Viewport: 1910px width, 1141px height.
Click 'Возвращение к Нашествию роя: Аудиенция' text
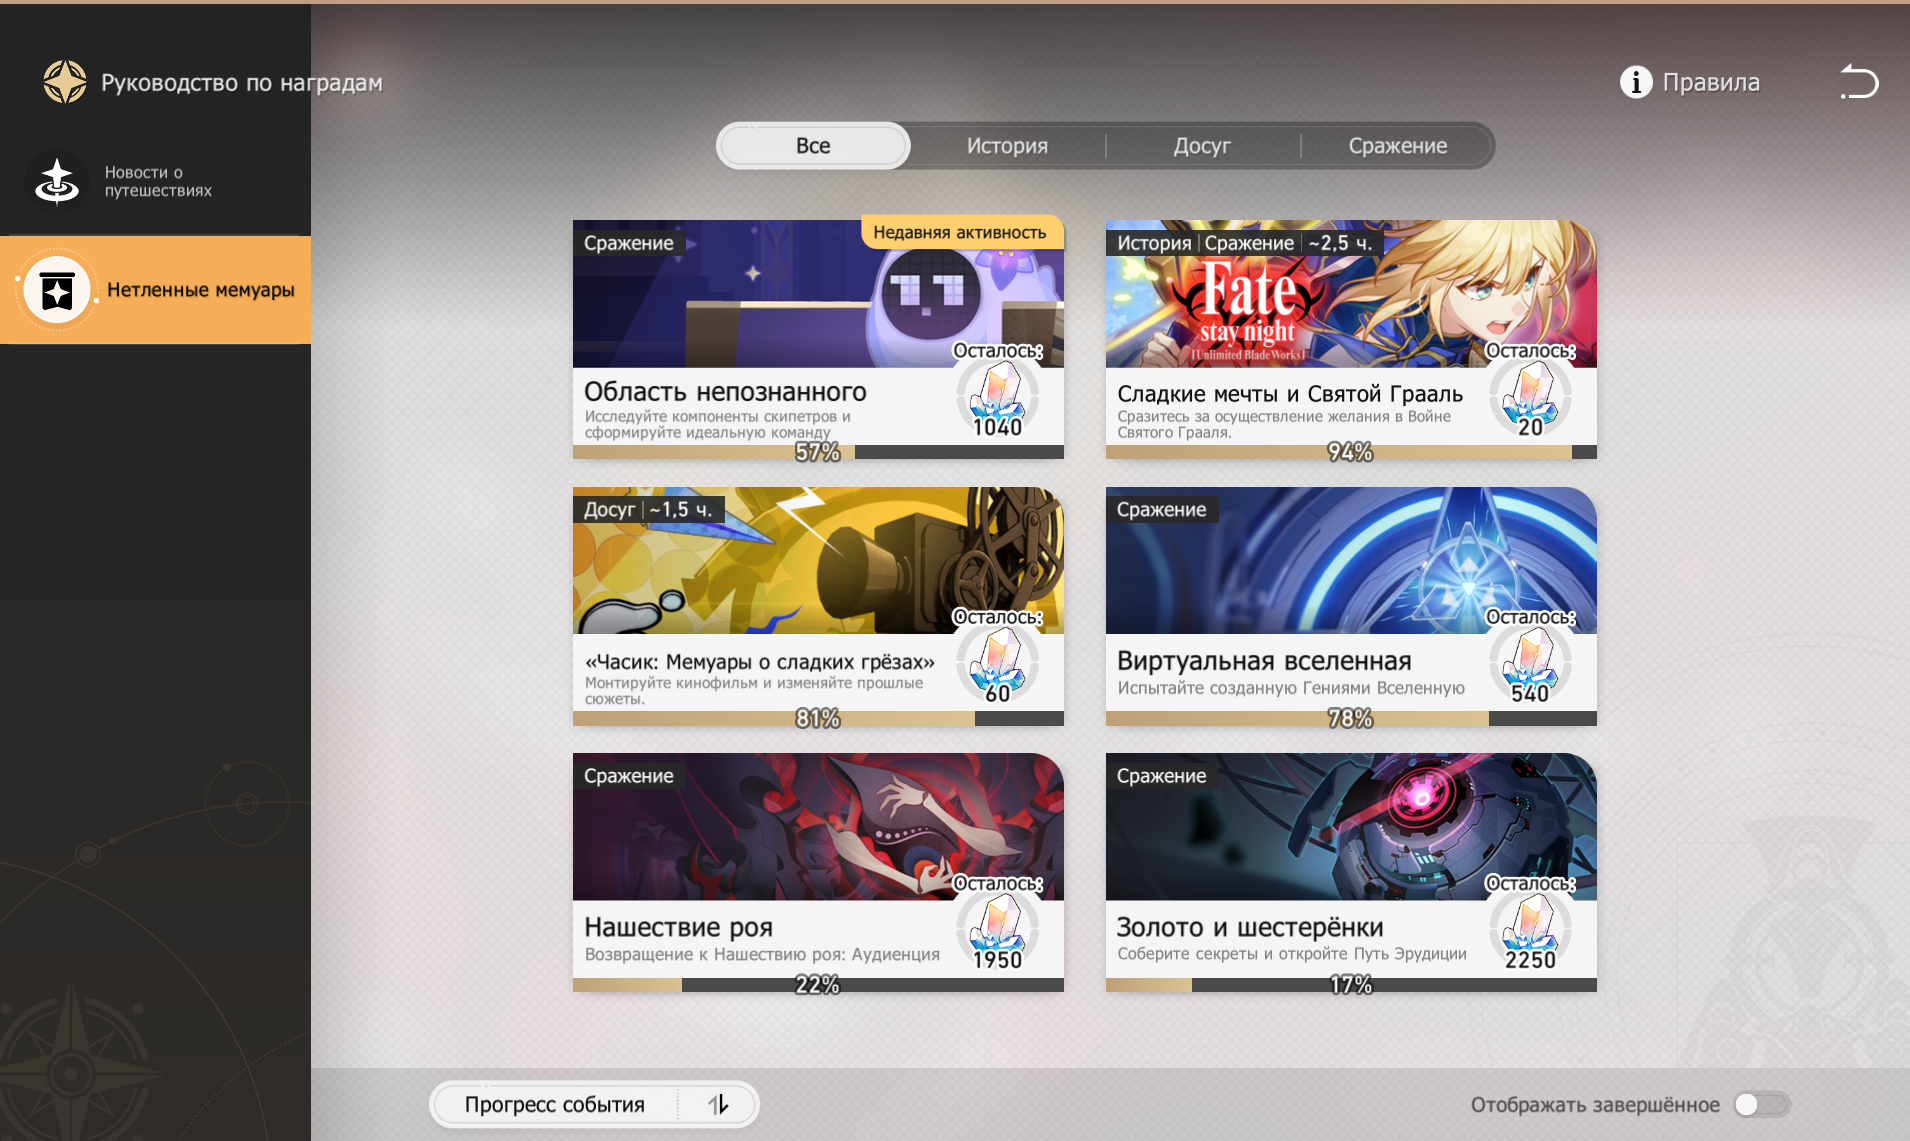point(762,954)
